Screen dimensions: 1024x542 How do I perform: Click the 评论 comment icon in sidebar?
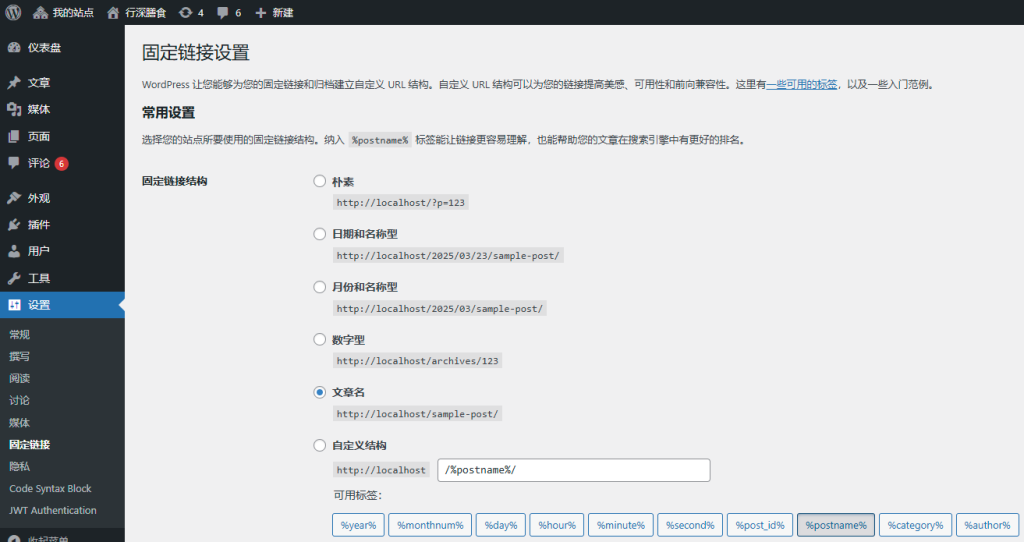14,163
